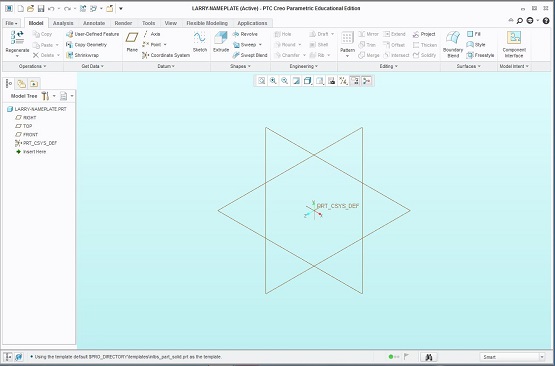Image resolution: width=555 pixels, height=366 pixels.
Task: Open the Smart selection filter dropdown
Action: 542,357
